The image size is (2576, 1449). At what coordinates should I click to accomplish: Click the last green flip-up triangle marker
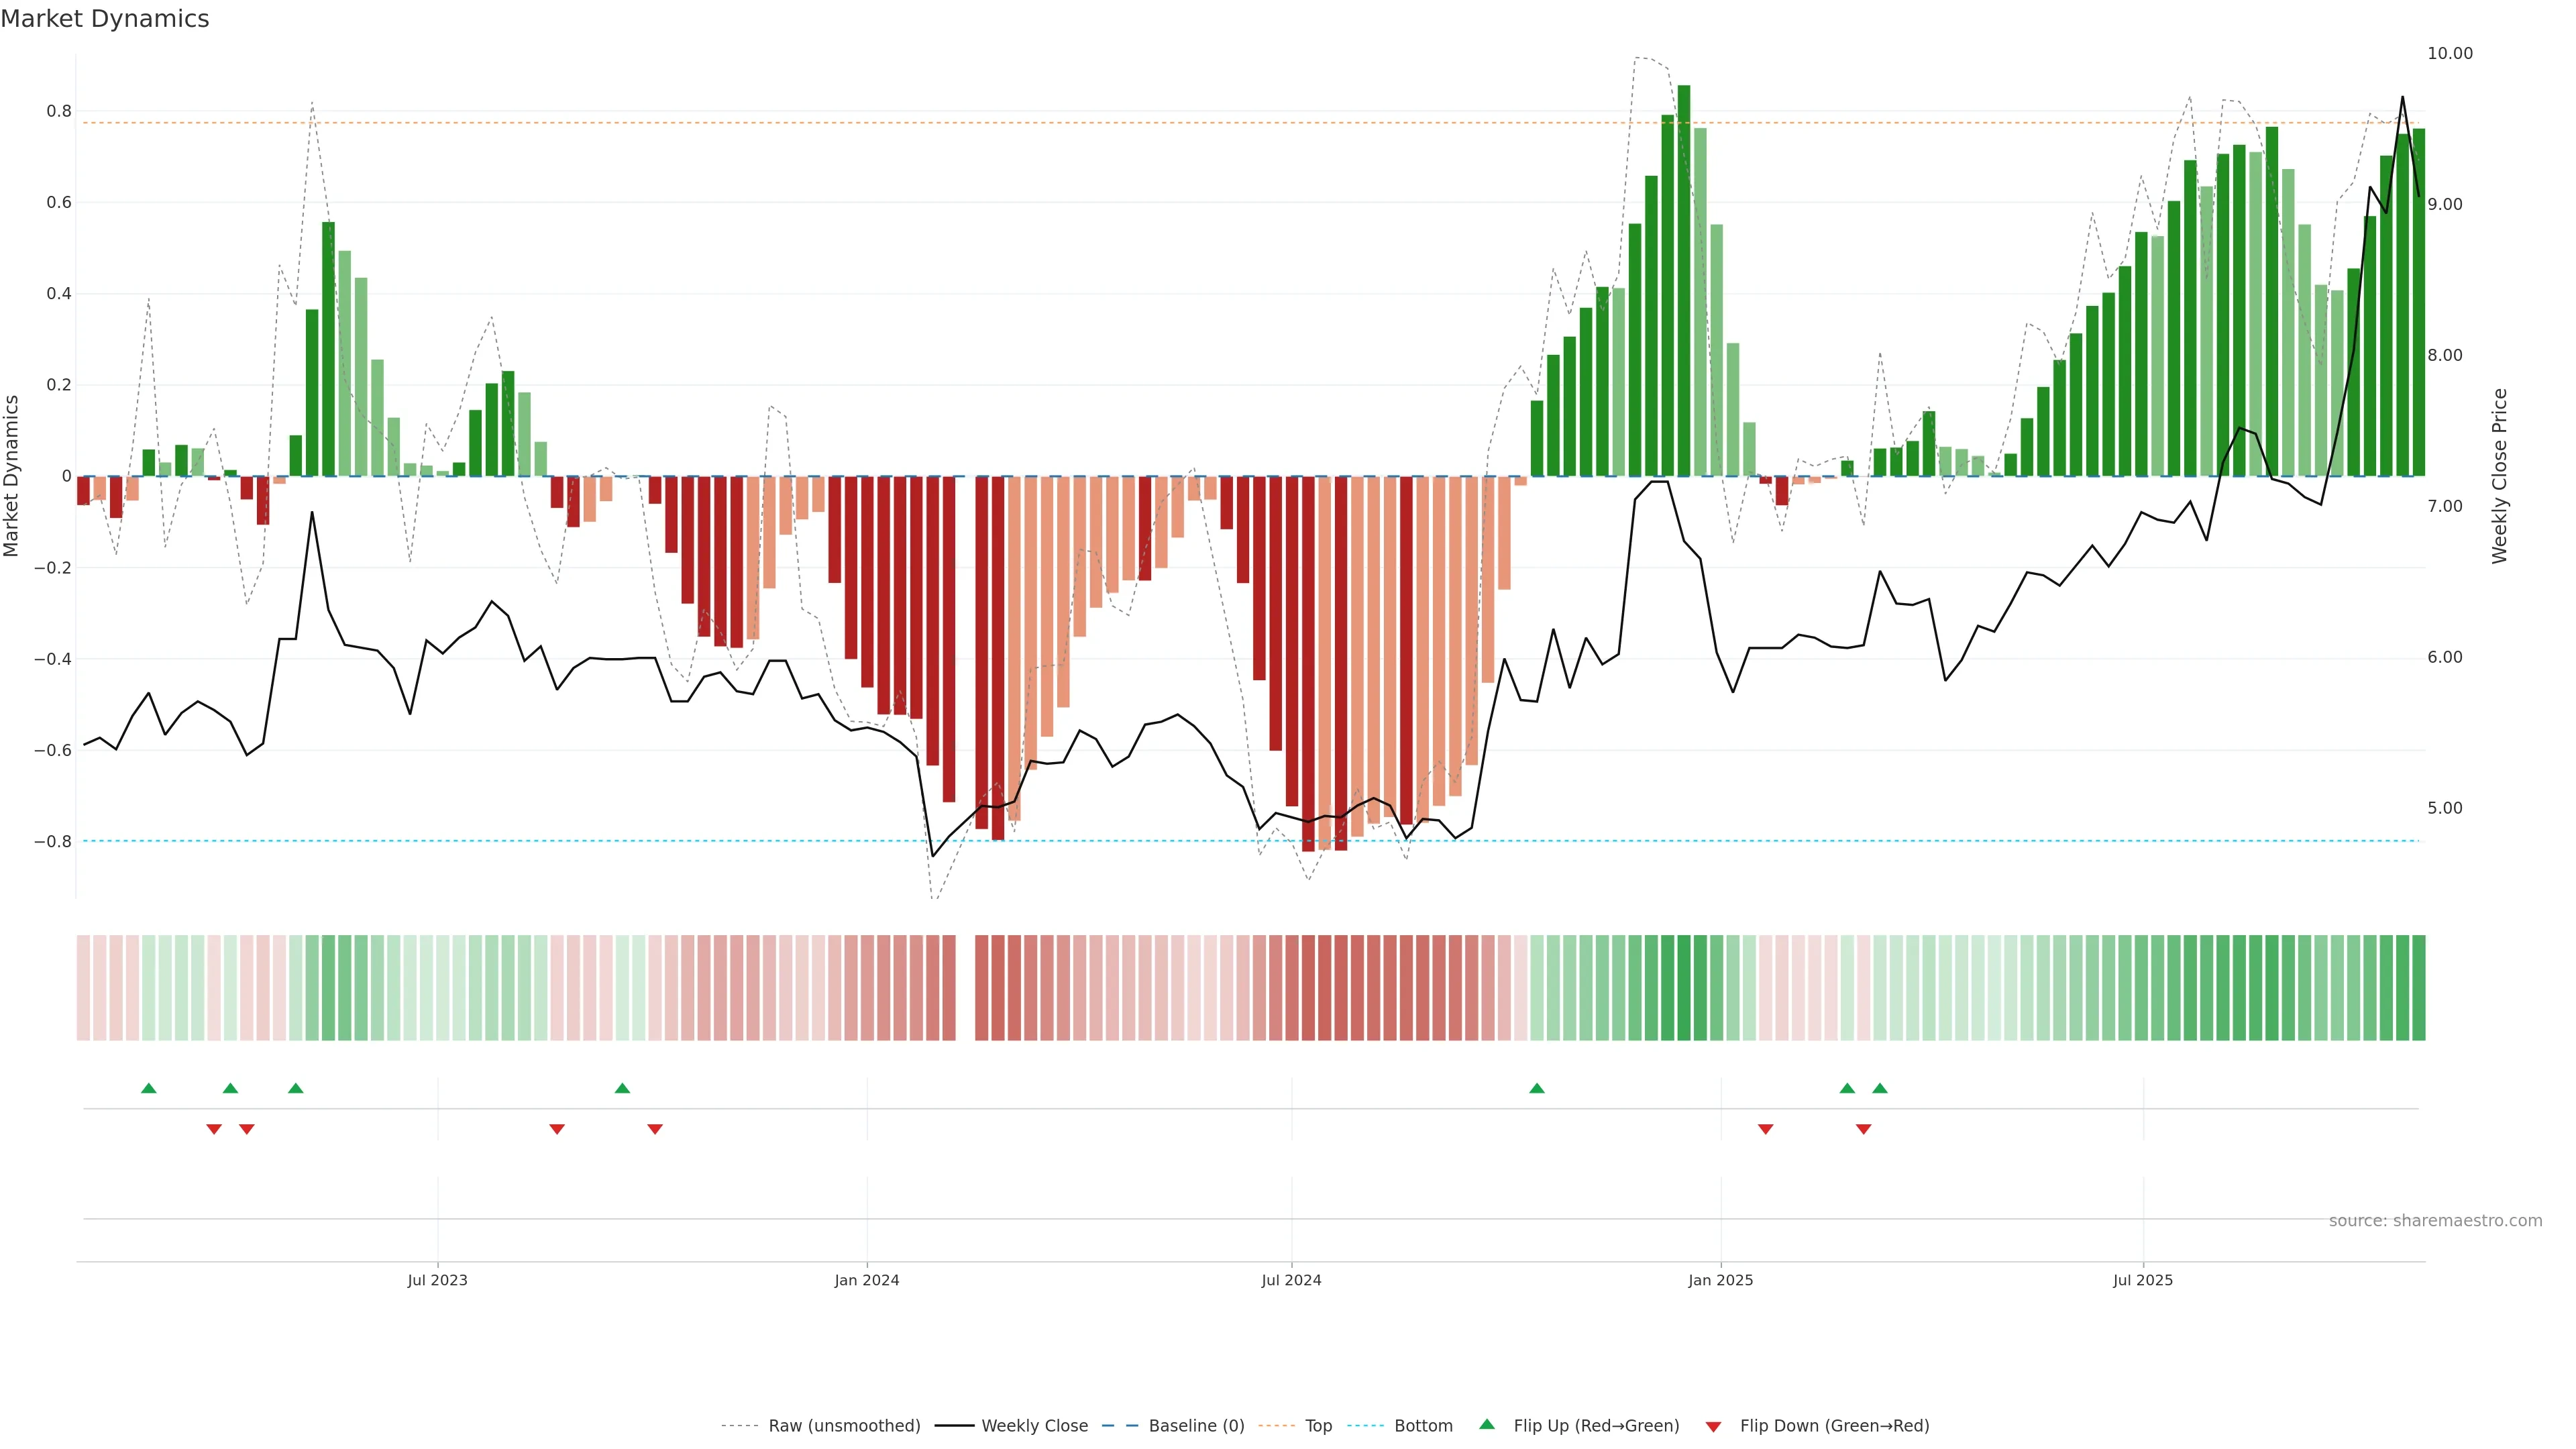click(1880, 1088)
